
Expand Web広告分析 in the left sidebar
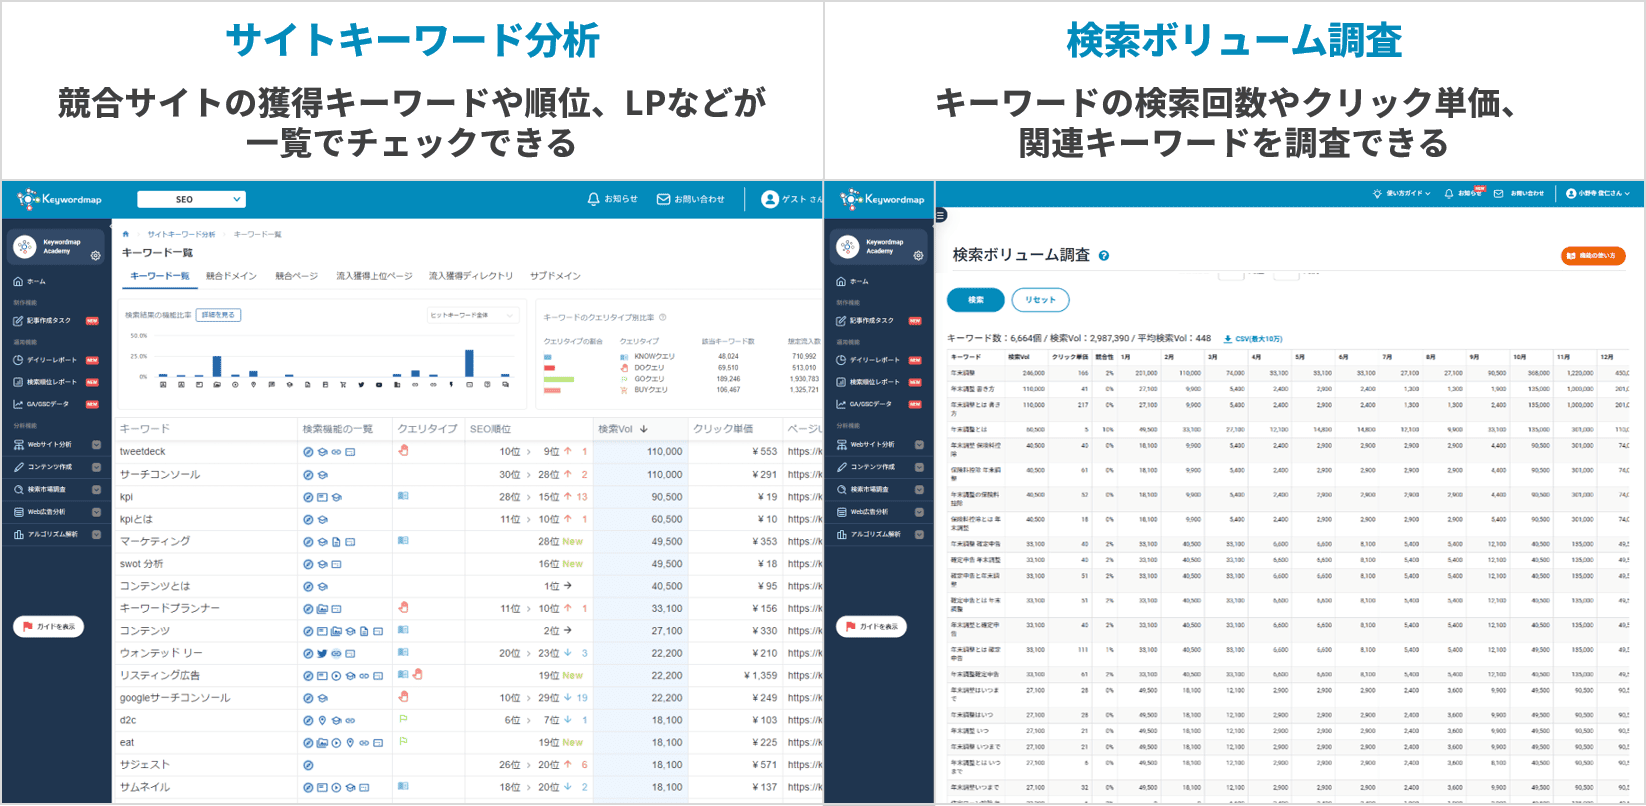point(96,512)
